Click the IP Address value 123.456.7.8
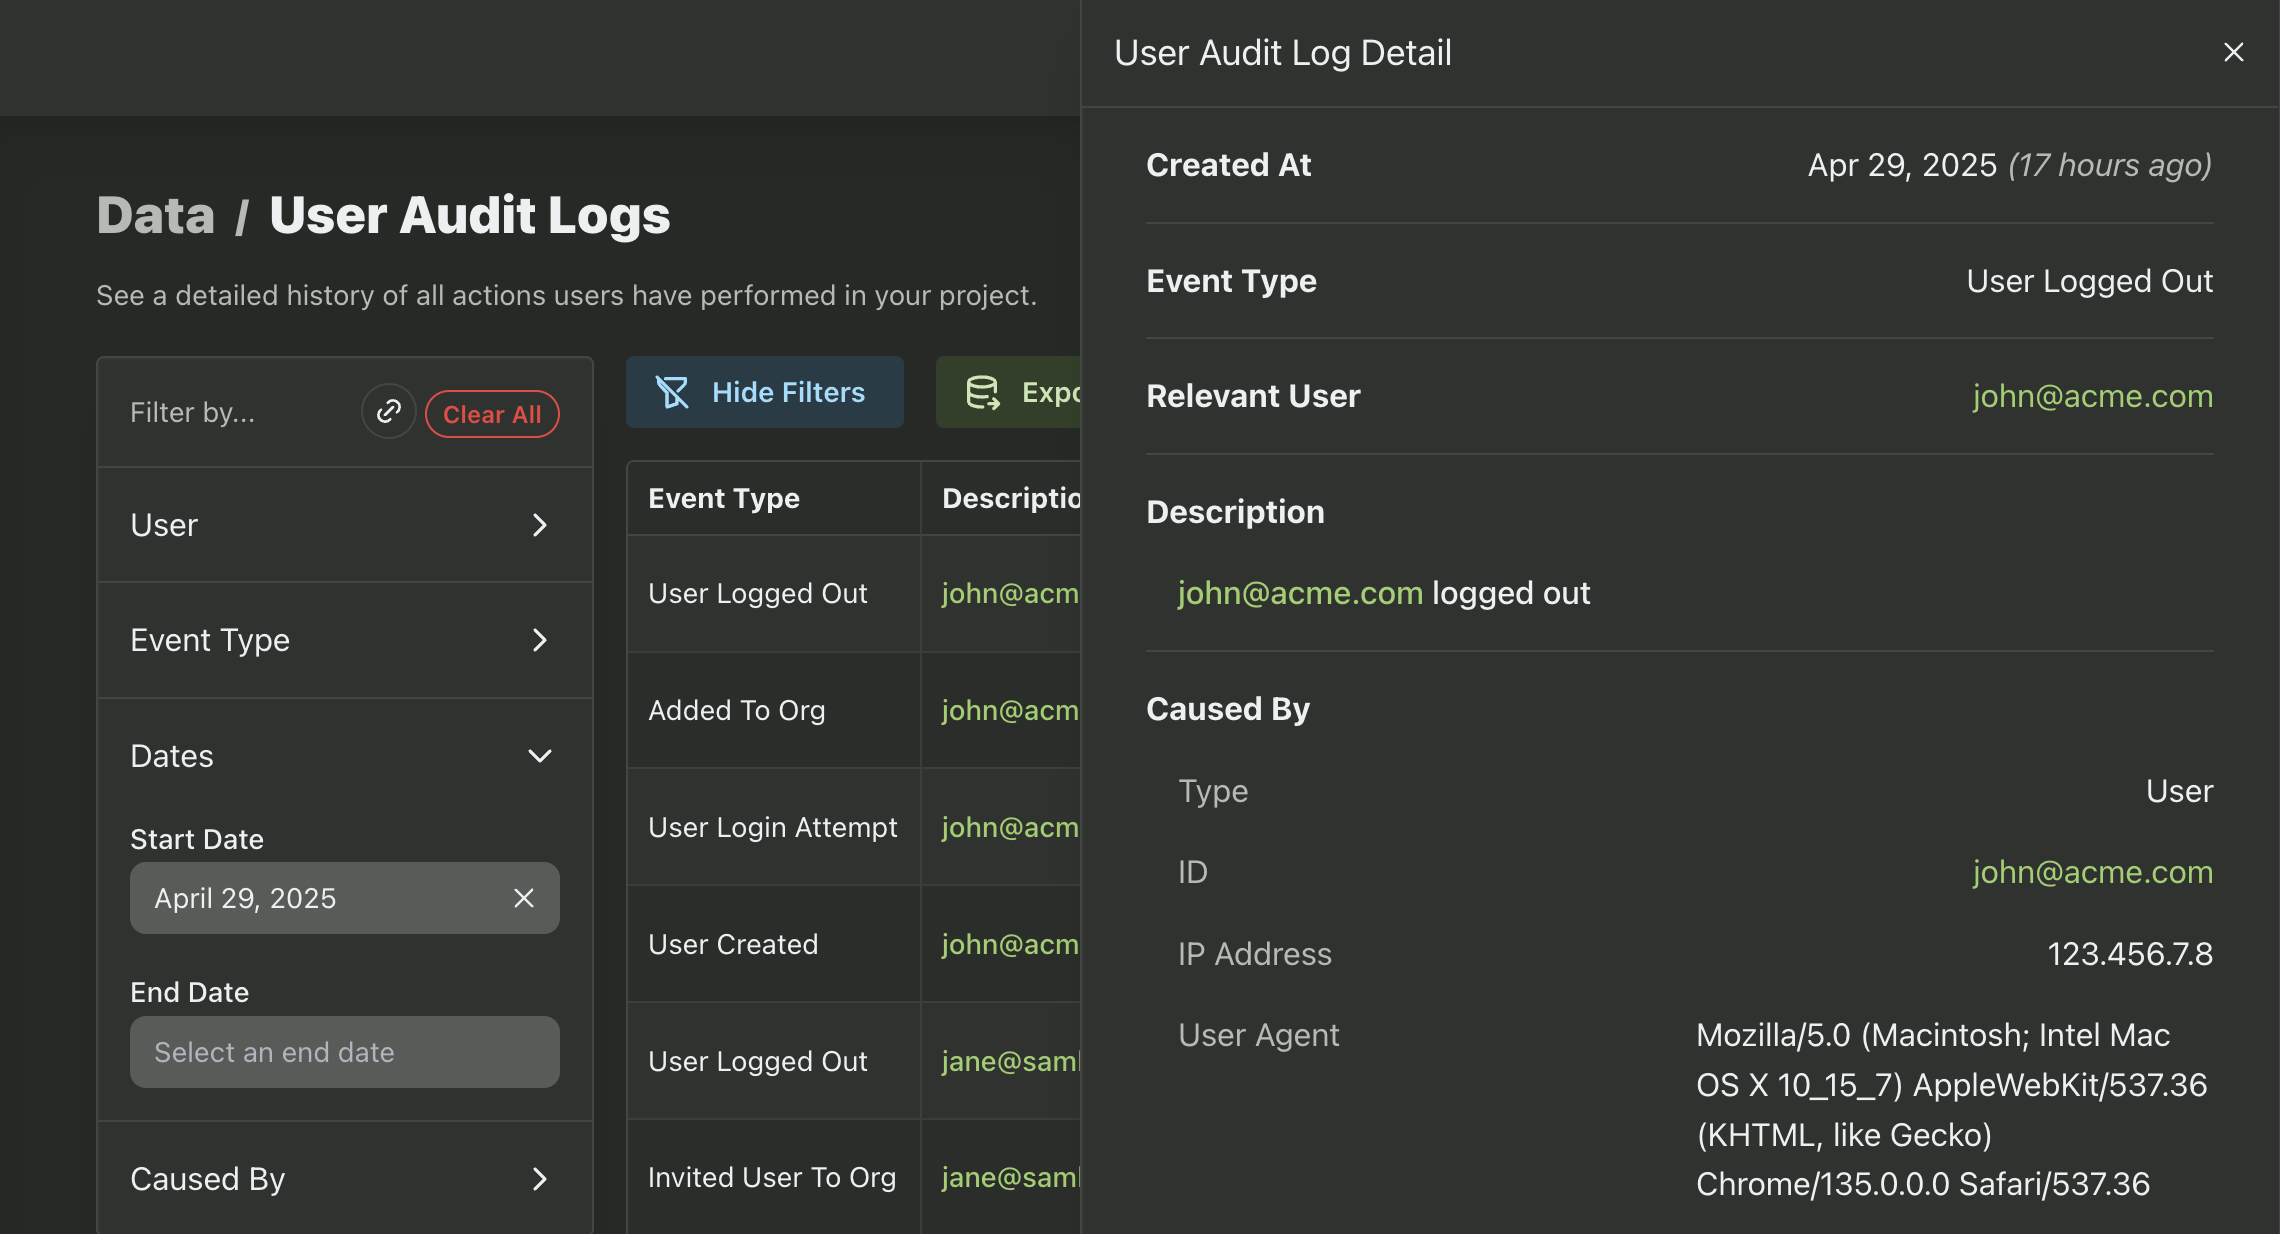This screenshot has height=1234, width=2280. 2130,954
